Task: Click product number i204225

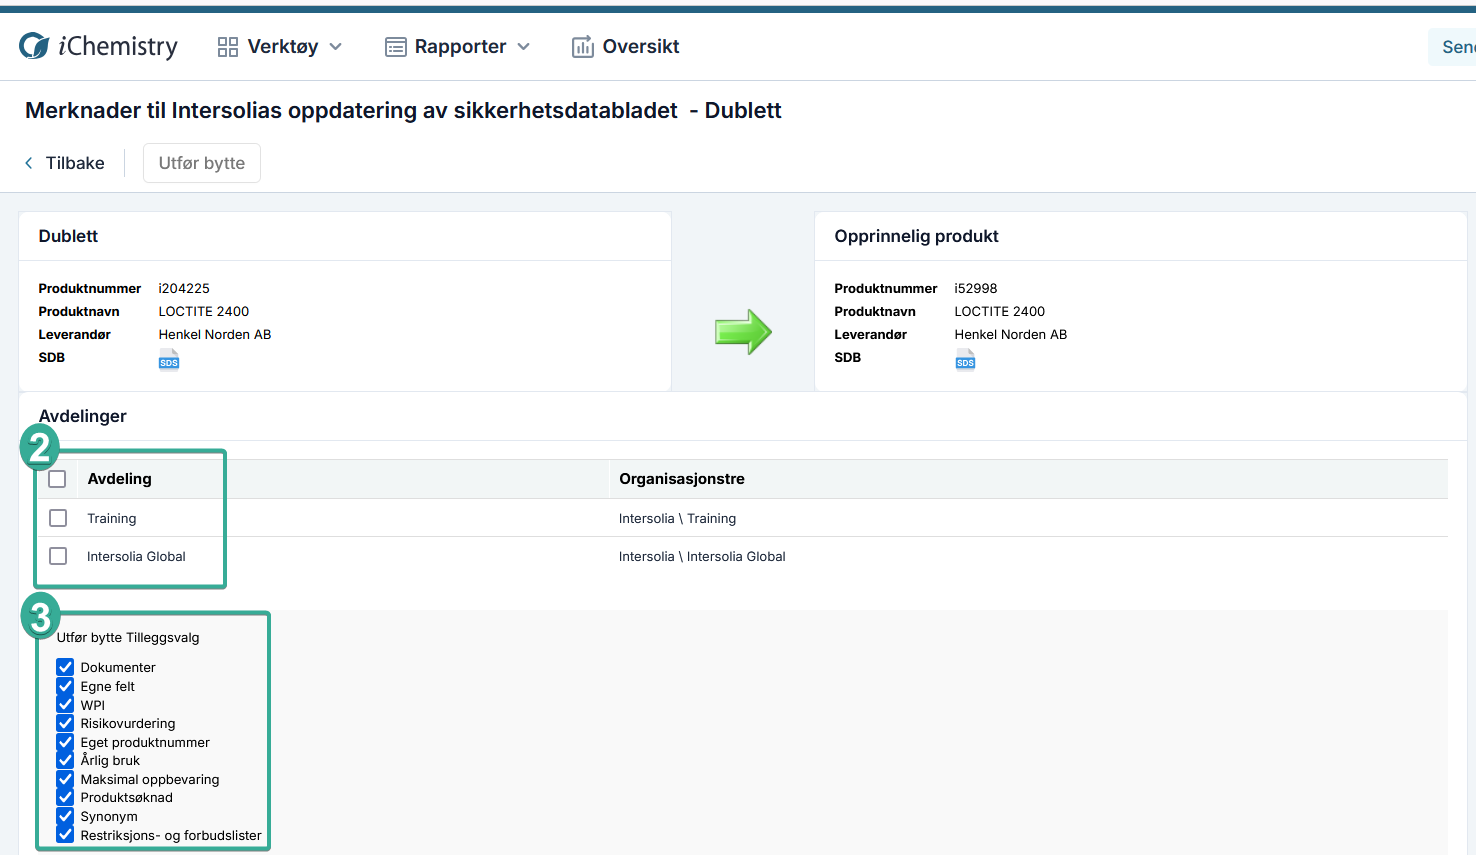Action: [x=184, y=288]
